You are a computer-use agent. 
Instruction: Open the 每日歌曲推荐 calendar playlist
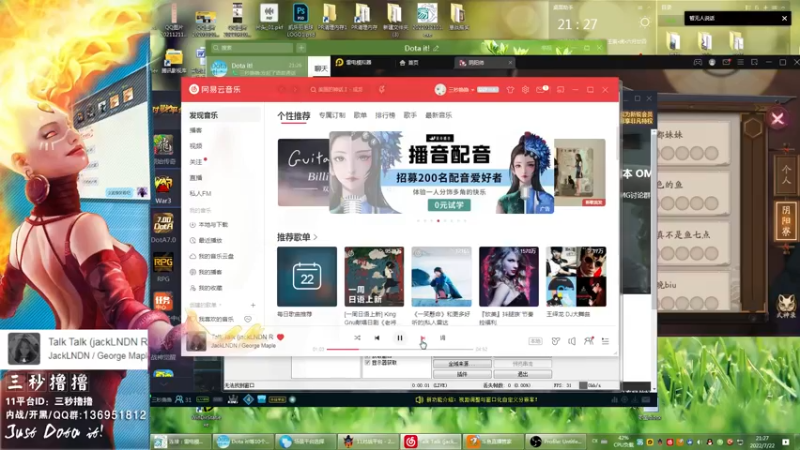pos(307,277)
